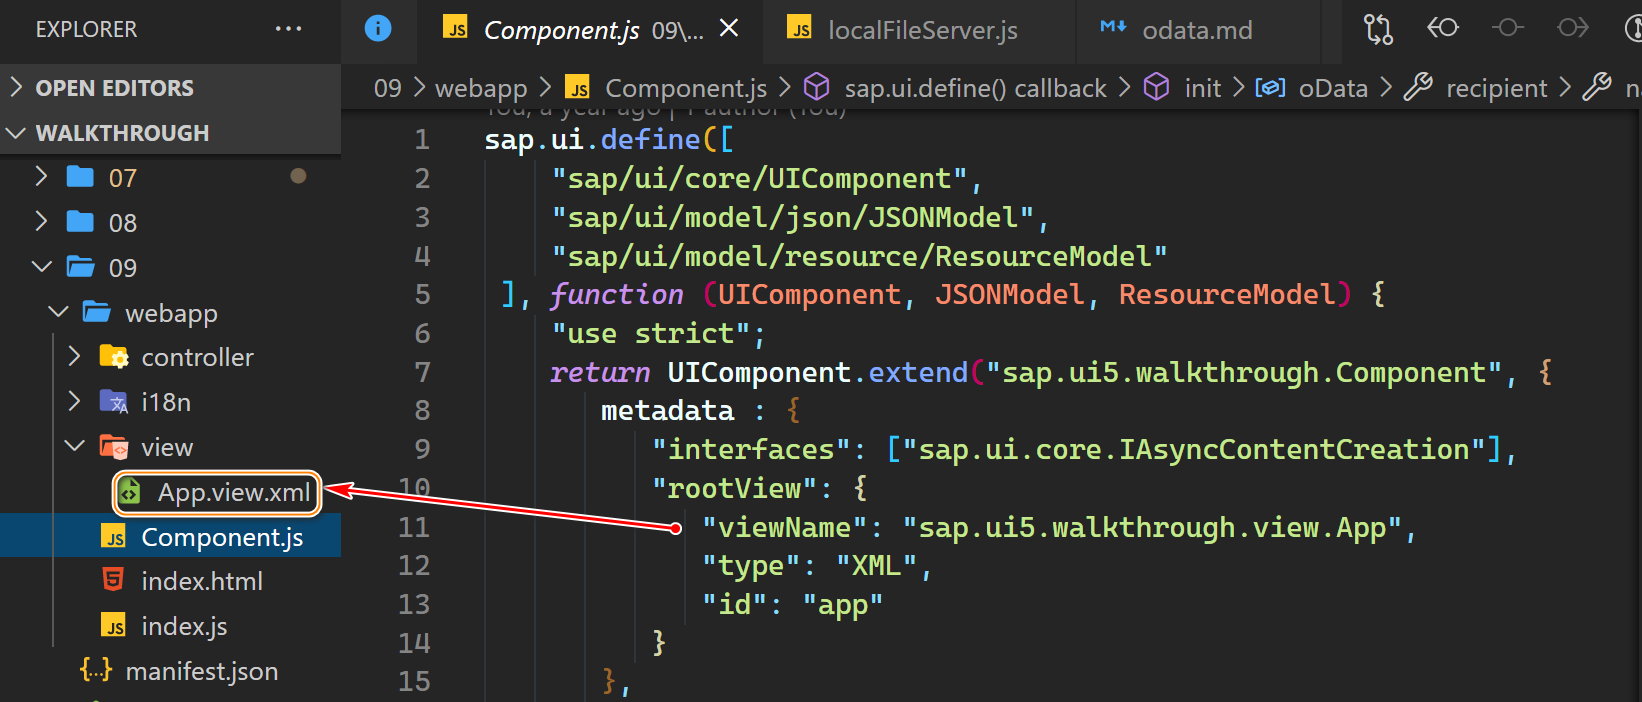1642x702 pixels.
Task: Close the Component.js tab
Action: click(x=729, y=29)
